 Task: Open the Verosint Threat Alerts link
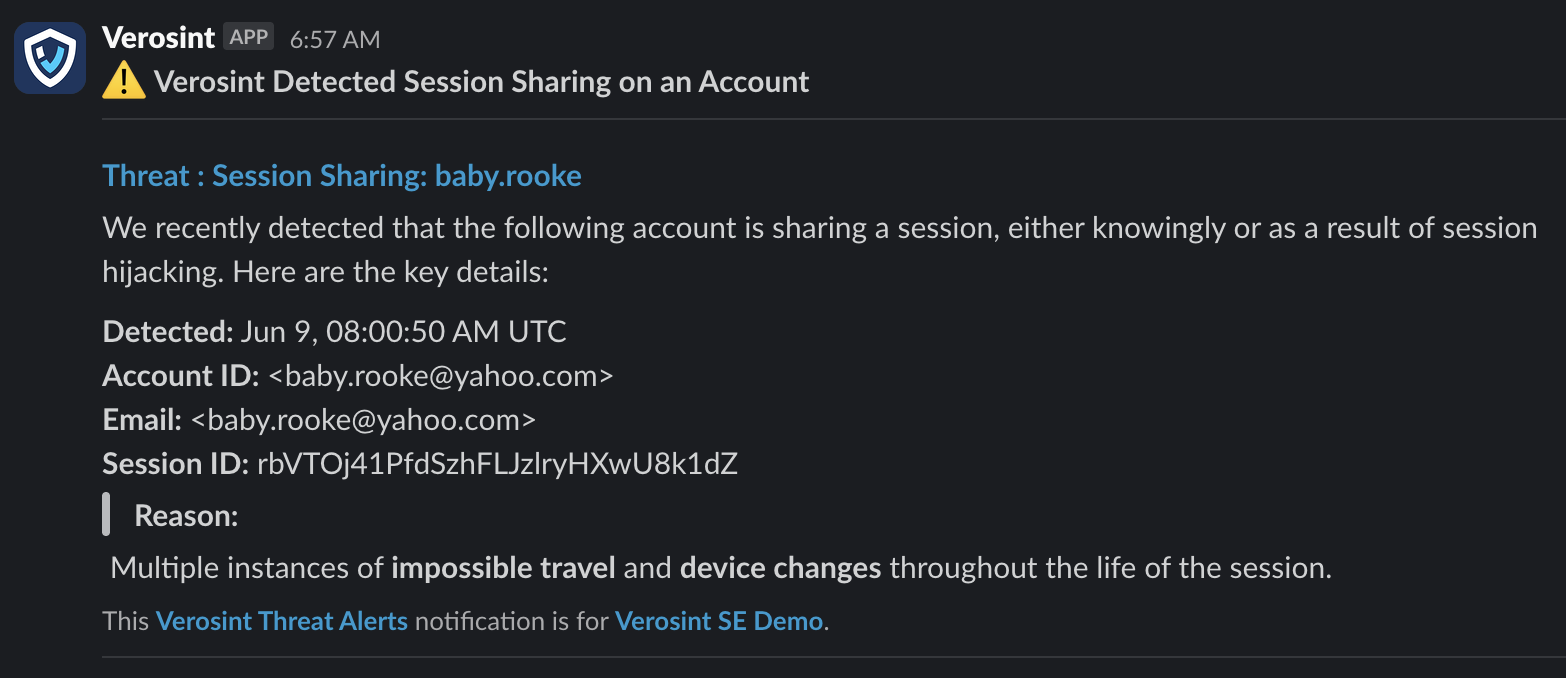tap(282, 621)
